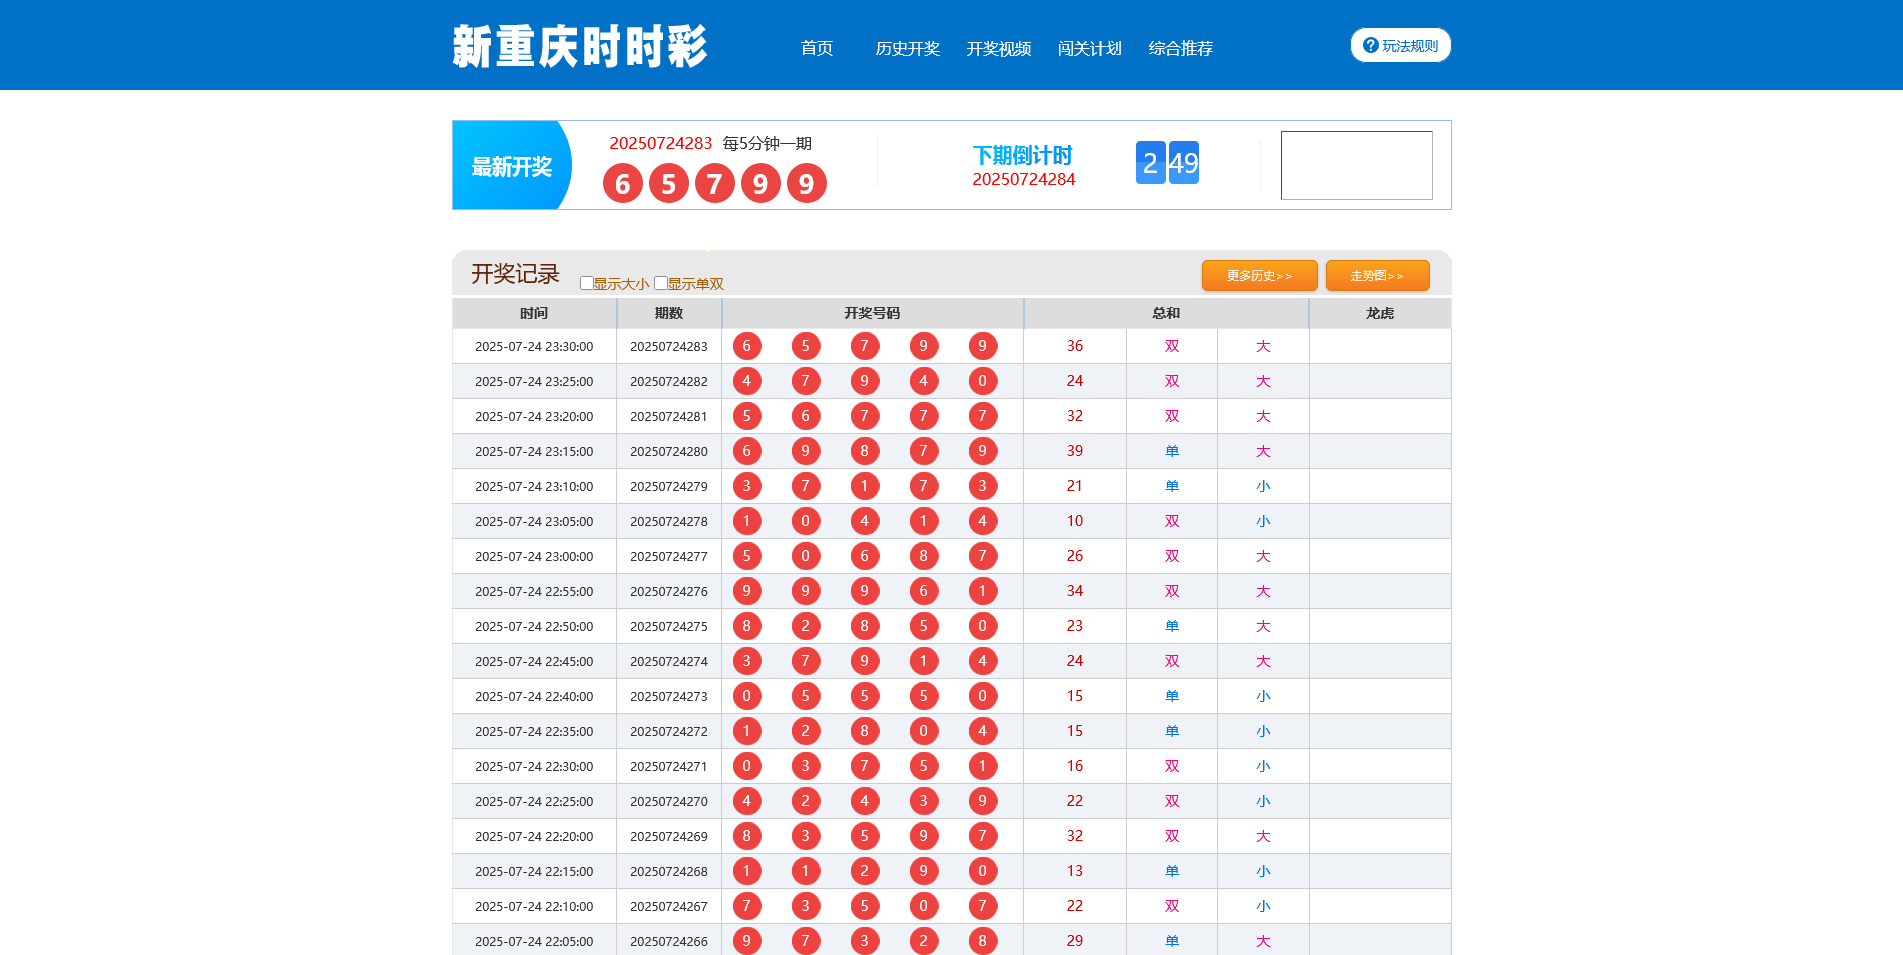
Task: Click the 新重庆时时彩 site logo
Action: [579, 46]
